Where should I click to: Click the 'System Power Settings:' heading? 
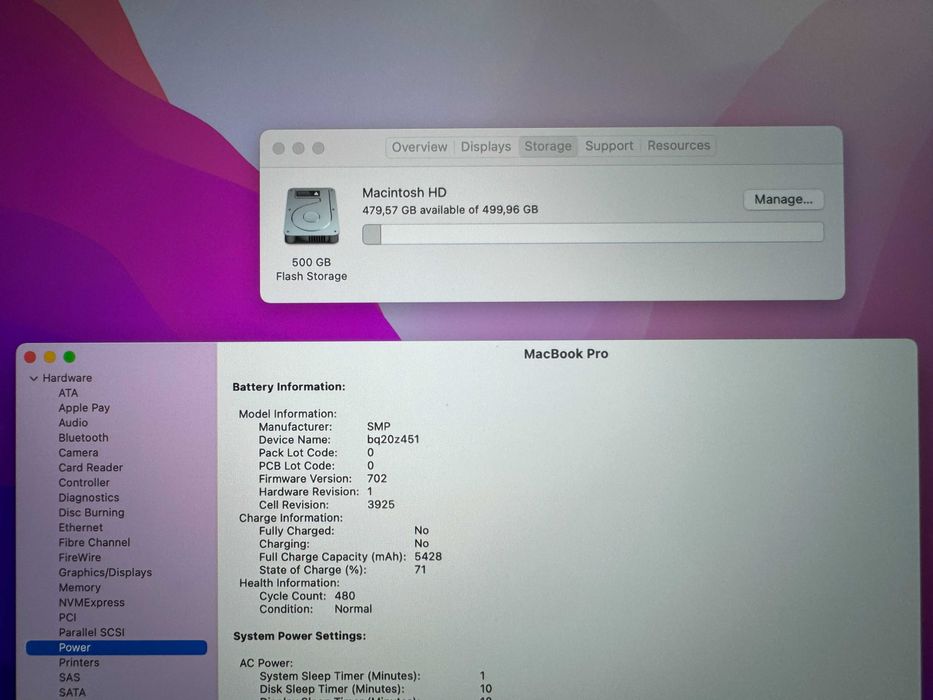(x=299, y=636)
